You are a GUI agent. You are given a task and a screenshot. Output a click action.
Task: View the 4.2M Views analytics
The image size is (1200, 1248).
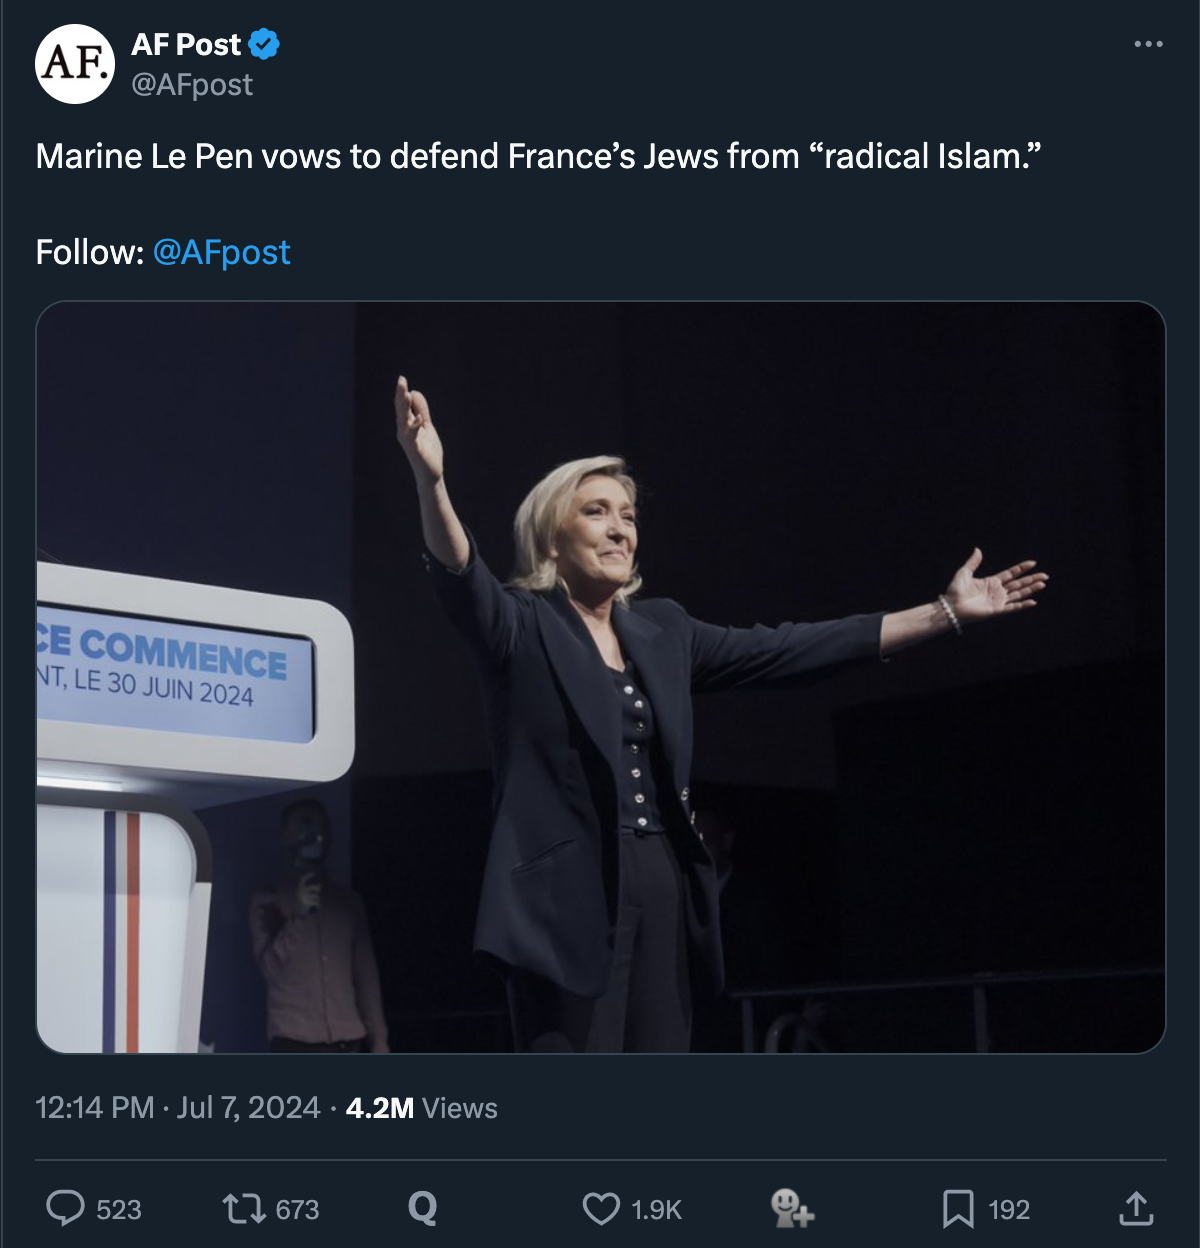point(421,1108)
